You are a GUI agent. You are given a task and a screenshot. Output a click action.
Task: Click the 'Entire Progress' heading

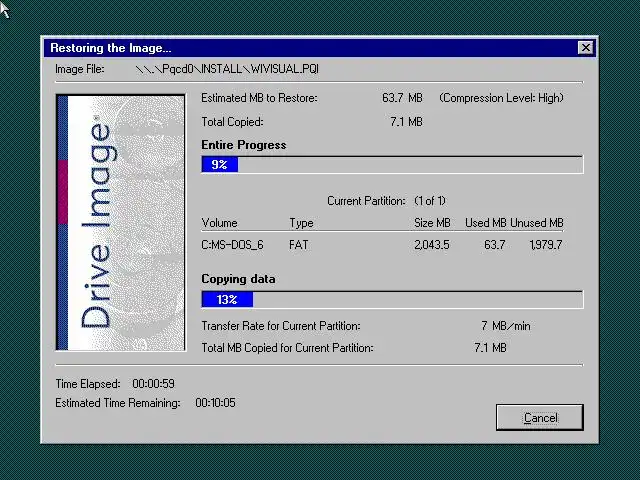pos(244,145)
